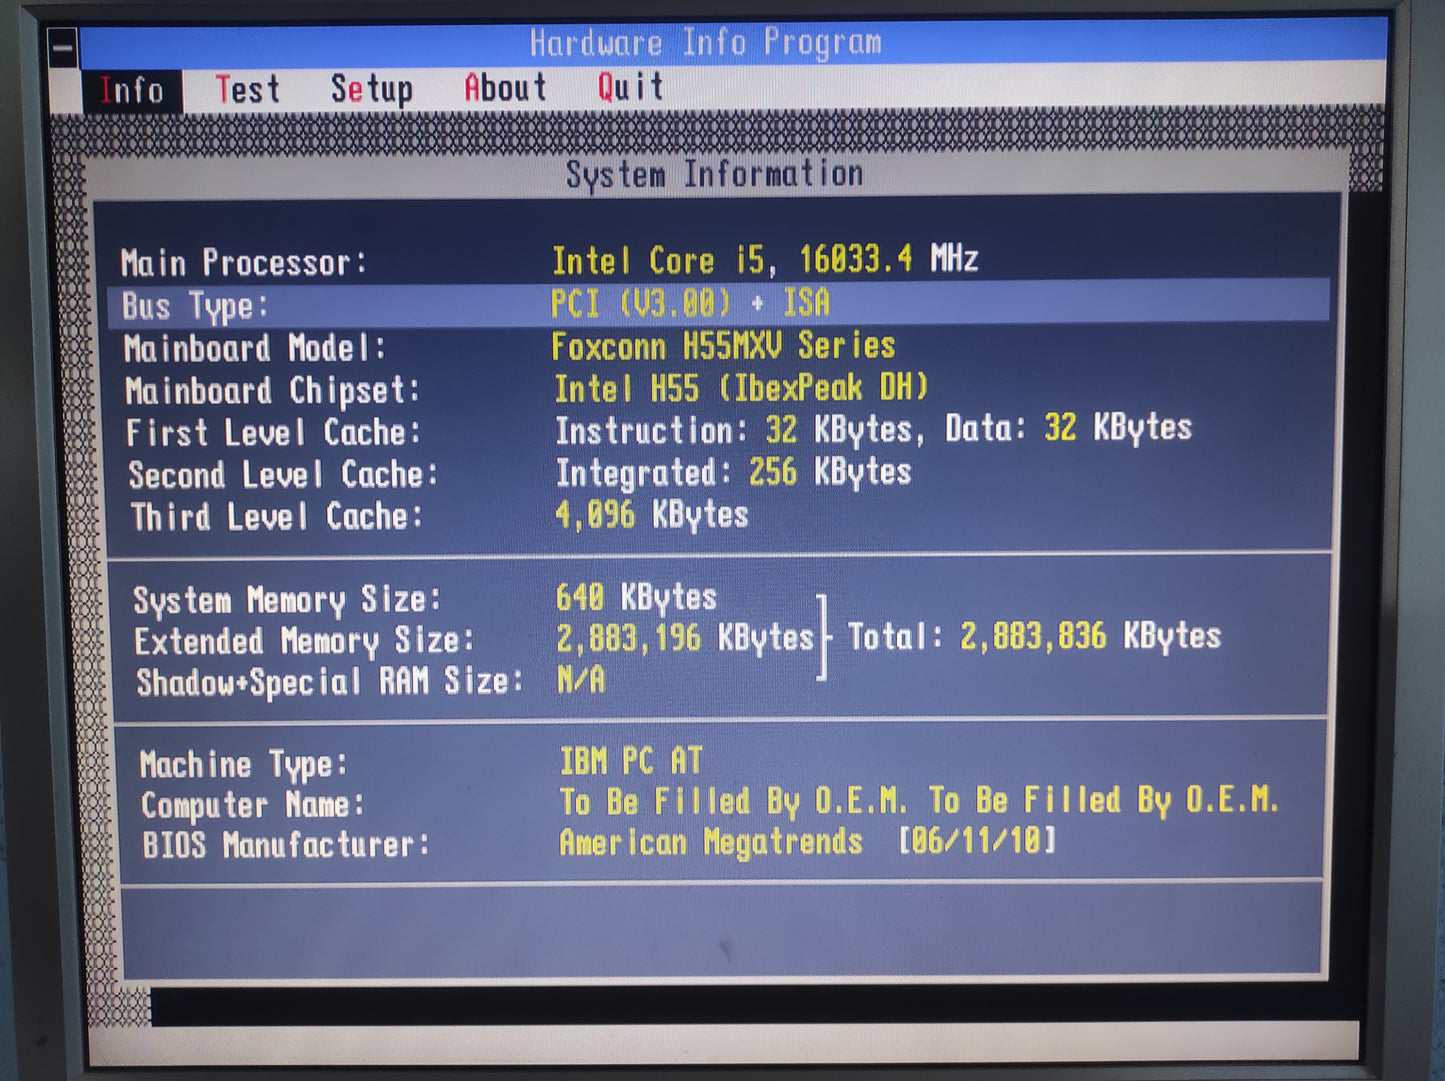Viewport: 1445px width, 1081px height.
Task: Select Quit in the menu bar
Action: pyautogui.click(x=630, y=88)
